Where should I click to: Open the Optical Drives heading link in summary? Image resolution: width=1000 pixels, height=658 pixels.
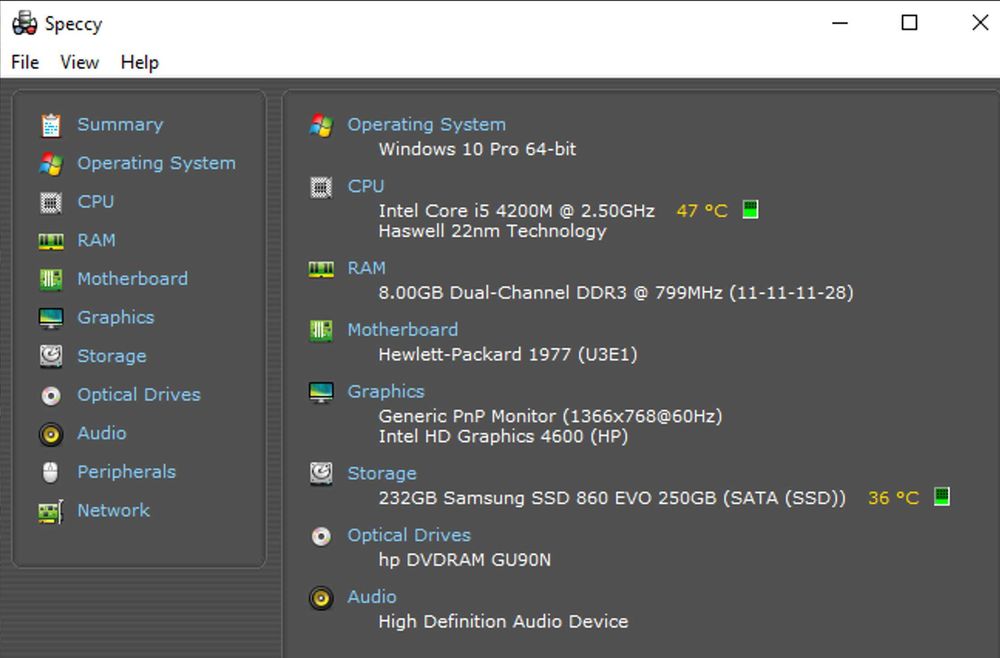[x=409, y=535]
